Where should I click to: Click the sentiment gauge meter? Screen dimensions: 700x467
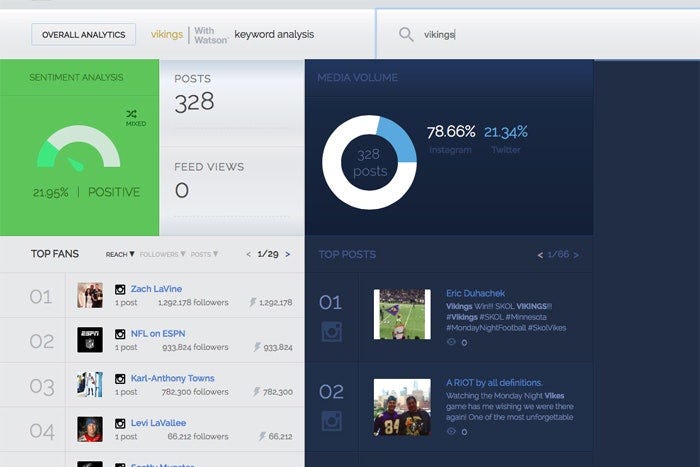coord(78,148)
